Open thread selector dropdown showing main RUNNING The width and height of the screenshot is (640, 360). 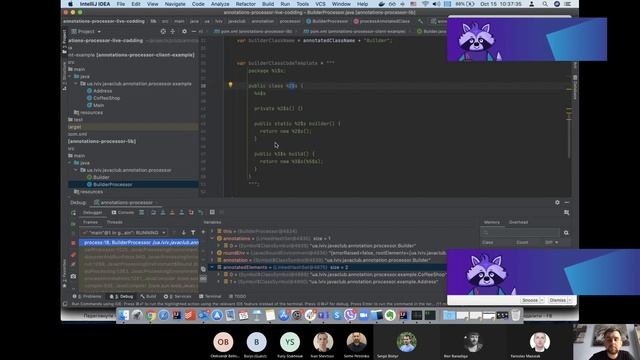124,233
